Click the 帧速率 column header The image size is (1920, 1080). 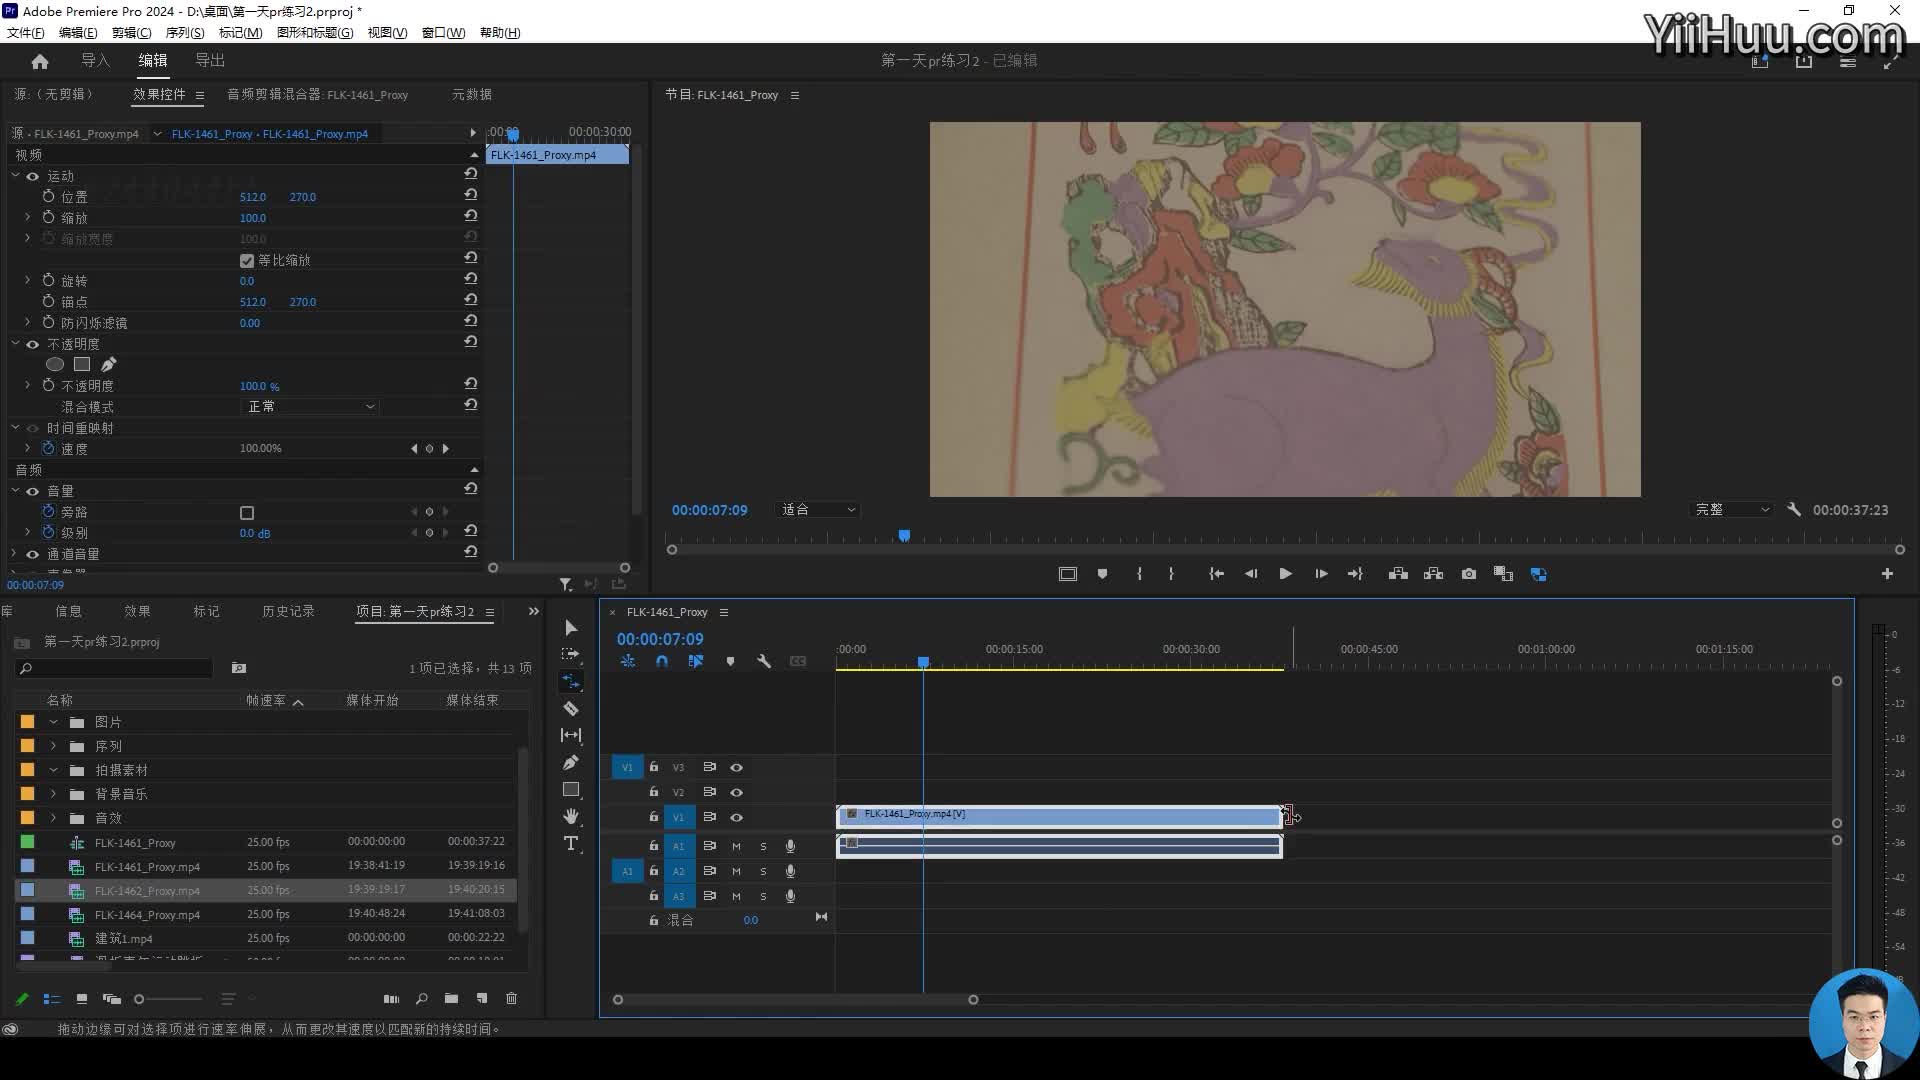pos(266,701)
